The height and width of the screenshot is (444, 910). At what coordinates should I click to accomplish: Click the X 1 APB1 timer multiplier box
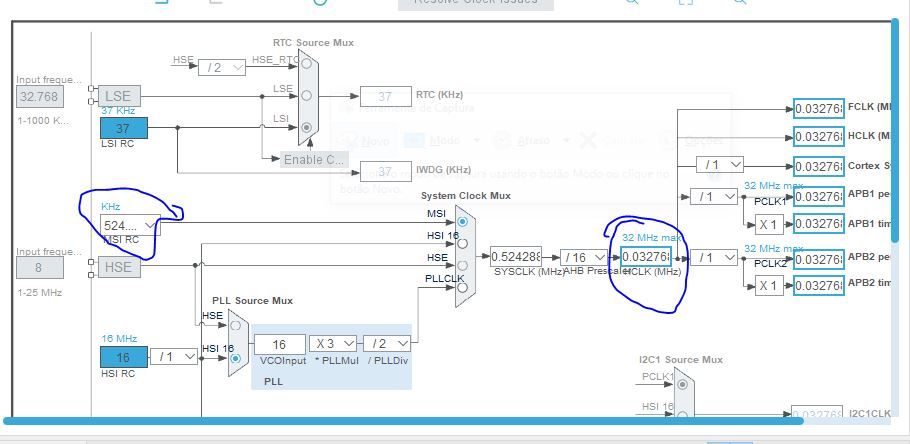click(x=769, y=223)
